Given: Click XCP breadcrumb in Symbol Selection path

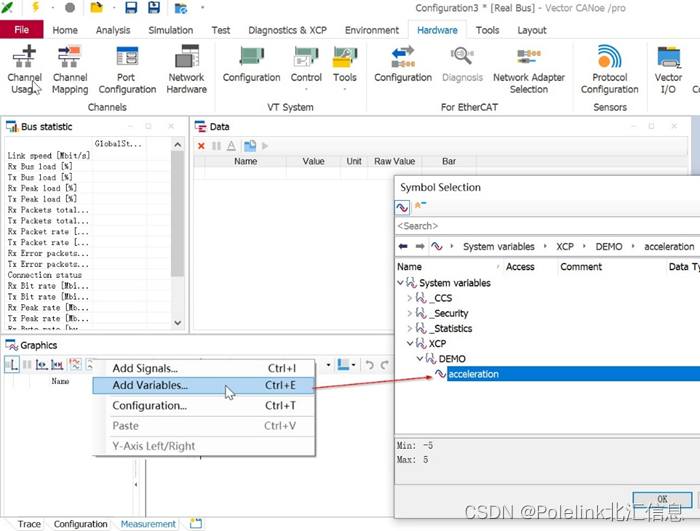Looking at the screenshot, I should point(565,247).
